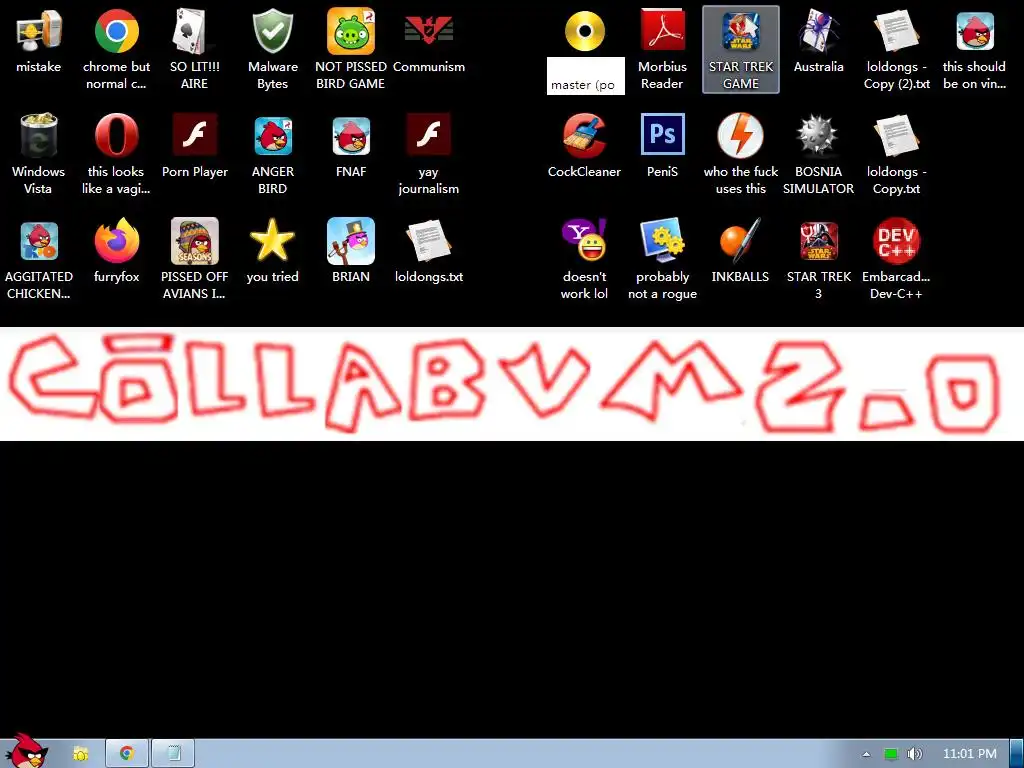Select the yellow disc desktop icon
The image size is (1024, 768).
click(x=584, y=31)
